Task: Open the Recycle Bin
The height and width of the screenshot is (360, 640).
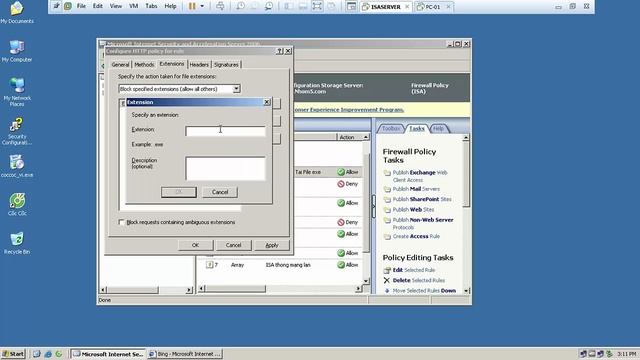Action: pos(17,243)
